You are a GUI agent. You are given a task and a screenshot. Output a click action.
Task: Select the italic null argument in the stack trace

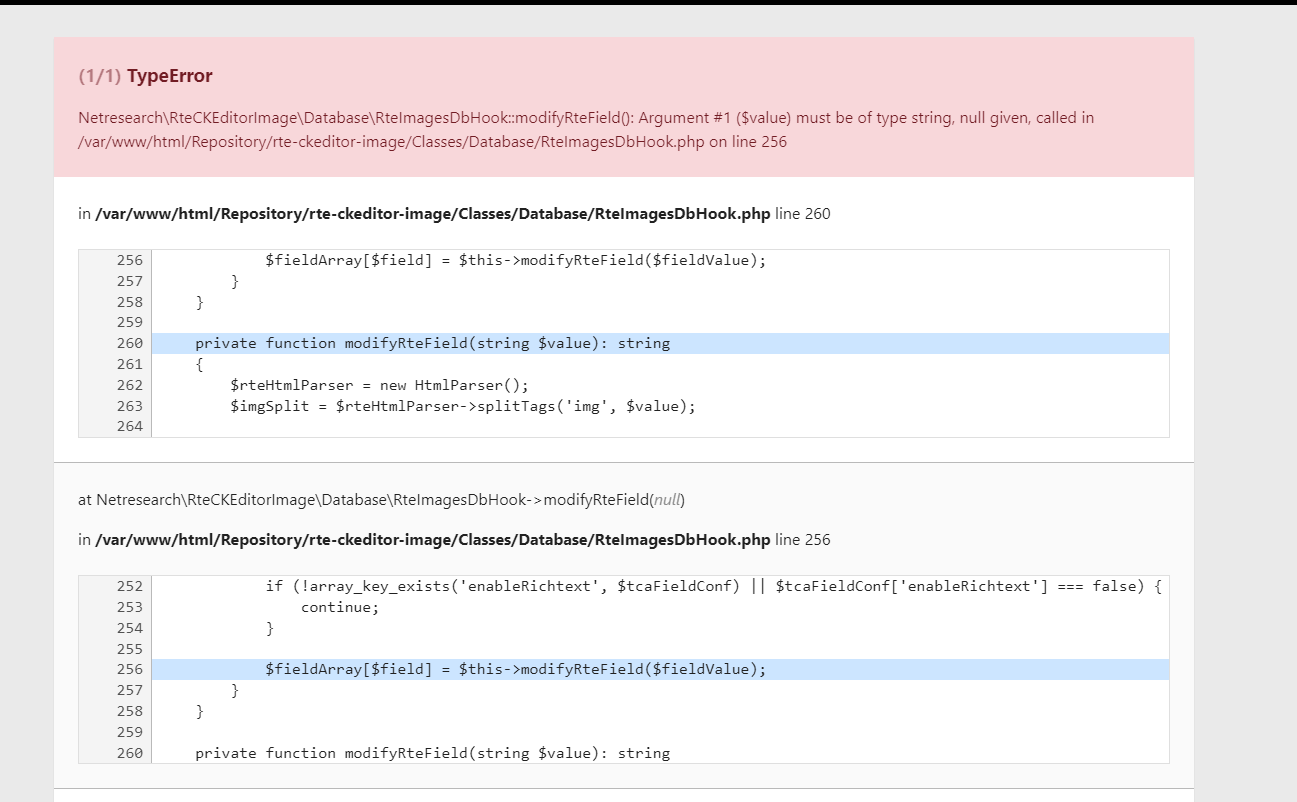(671, 499)
